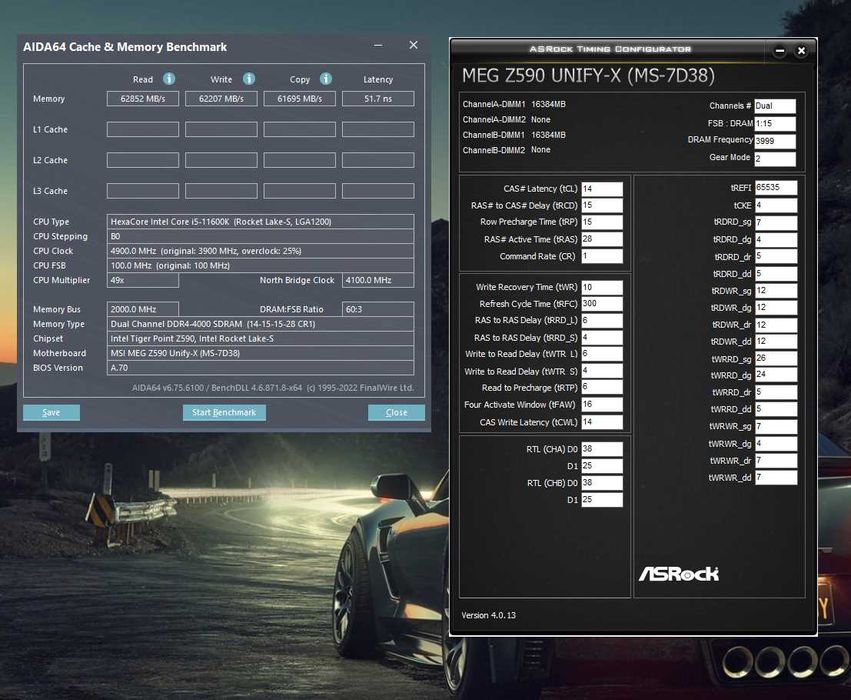Click the Channels # field showing Dual

click(x=775, y=106)
